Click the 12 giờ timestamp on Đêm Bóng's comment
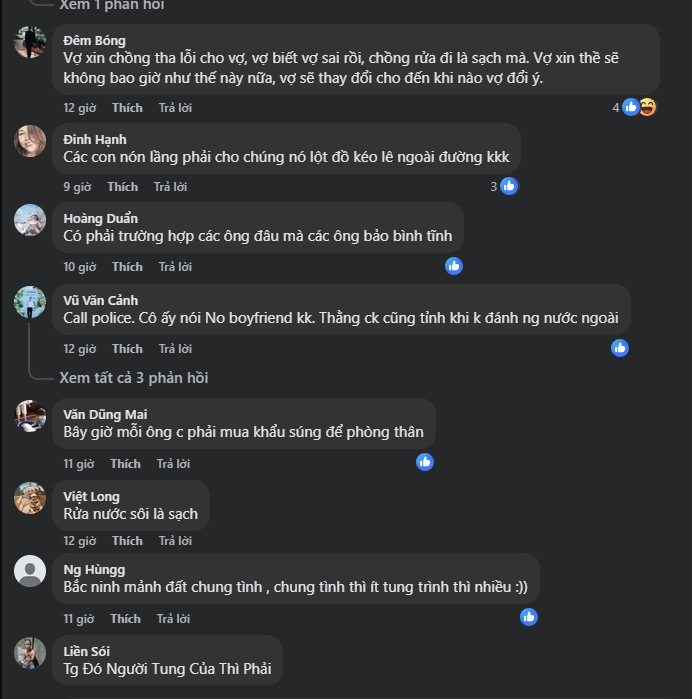The image size is (692, 699). point(79,108)
